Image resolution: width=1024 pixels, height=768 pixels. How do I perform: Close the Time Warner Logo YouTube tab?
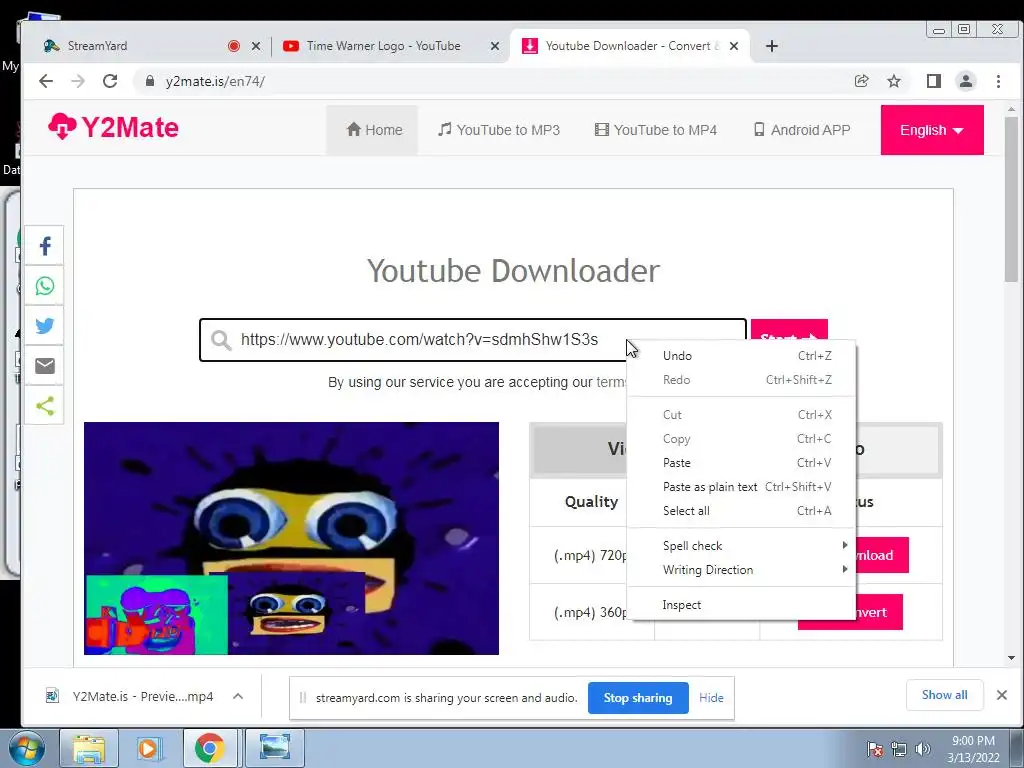click(x=495, y=46)
